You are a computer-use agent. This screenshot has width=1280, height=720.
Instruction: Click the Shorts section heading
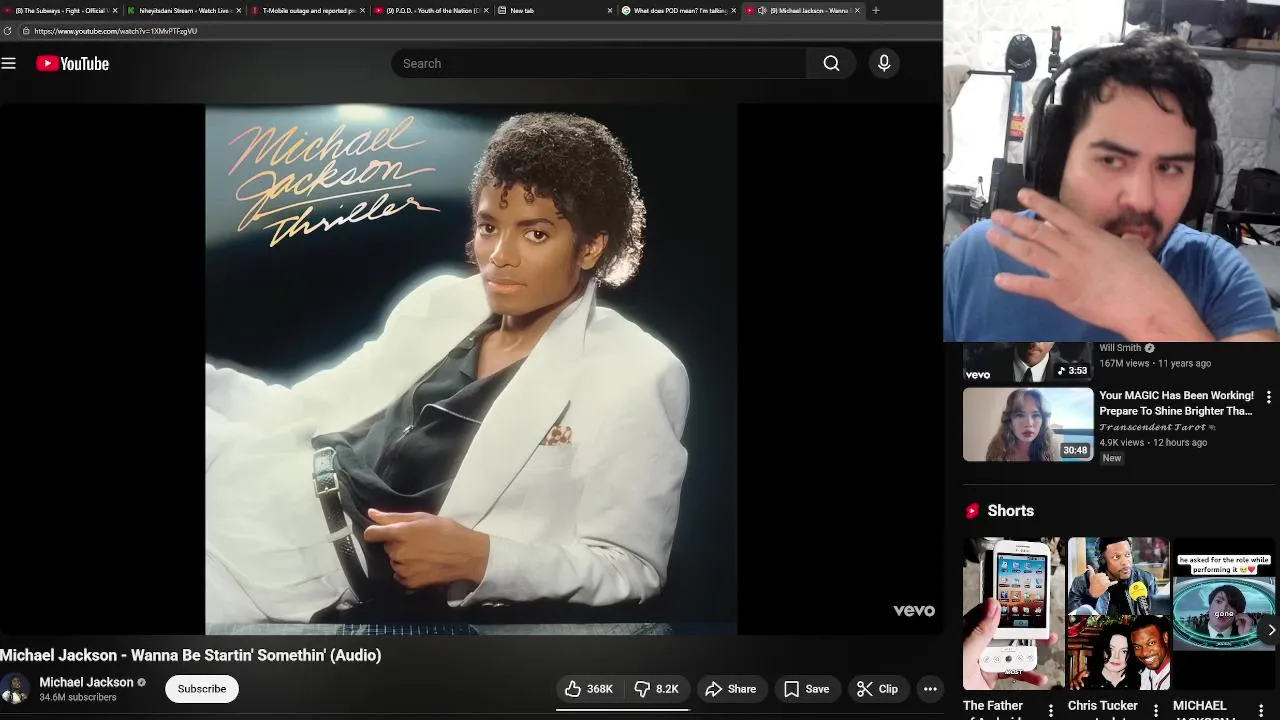(1010, 511)
